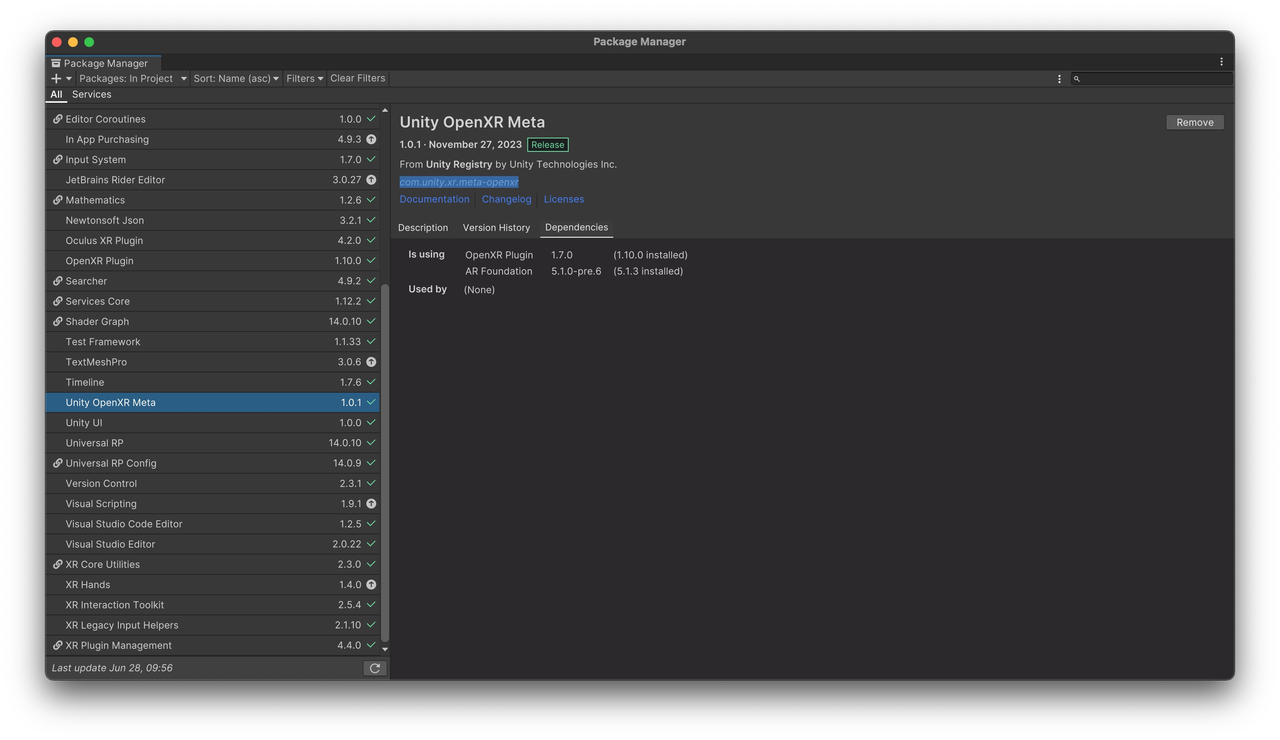Open the add package dropdown arrow
This screenshot has width=1280, height=740.
pos(69,79)
